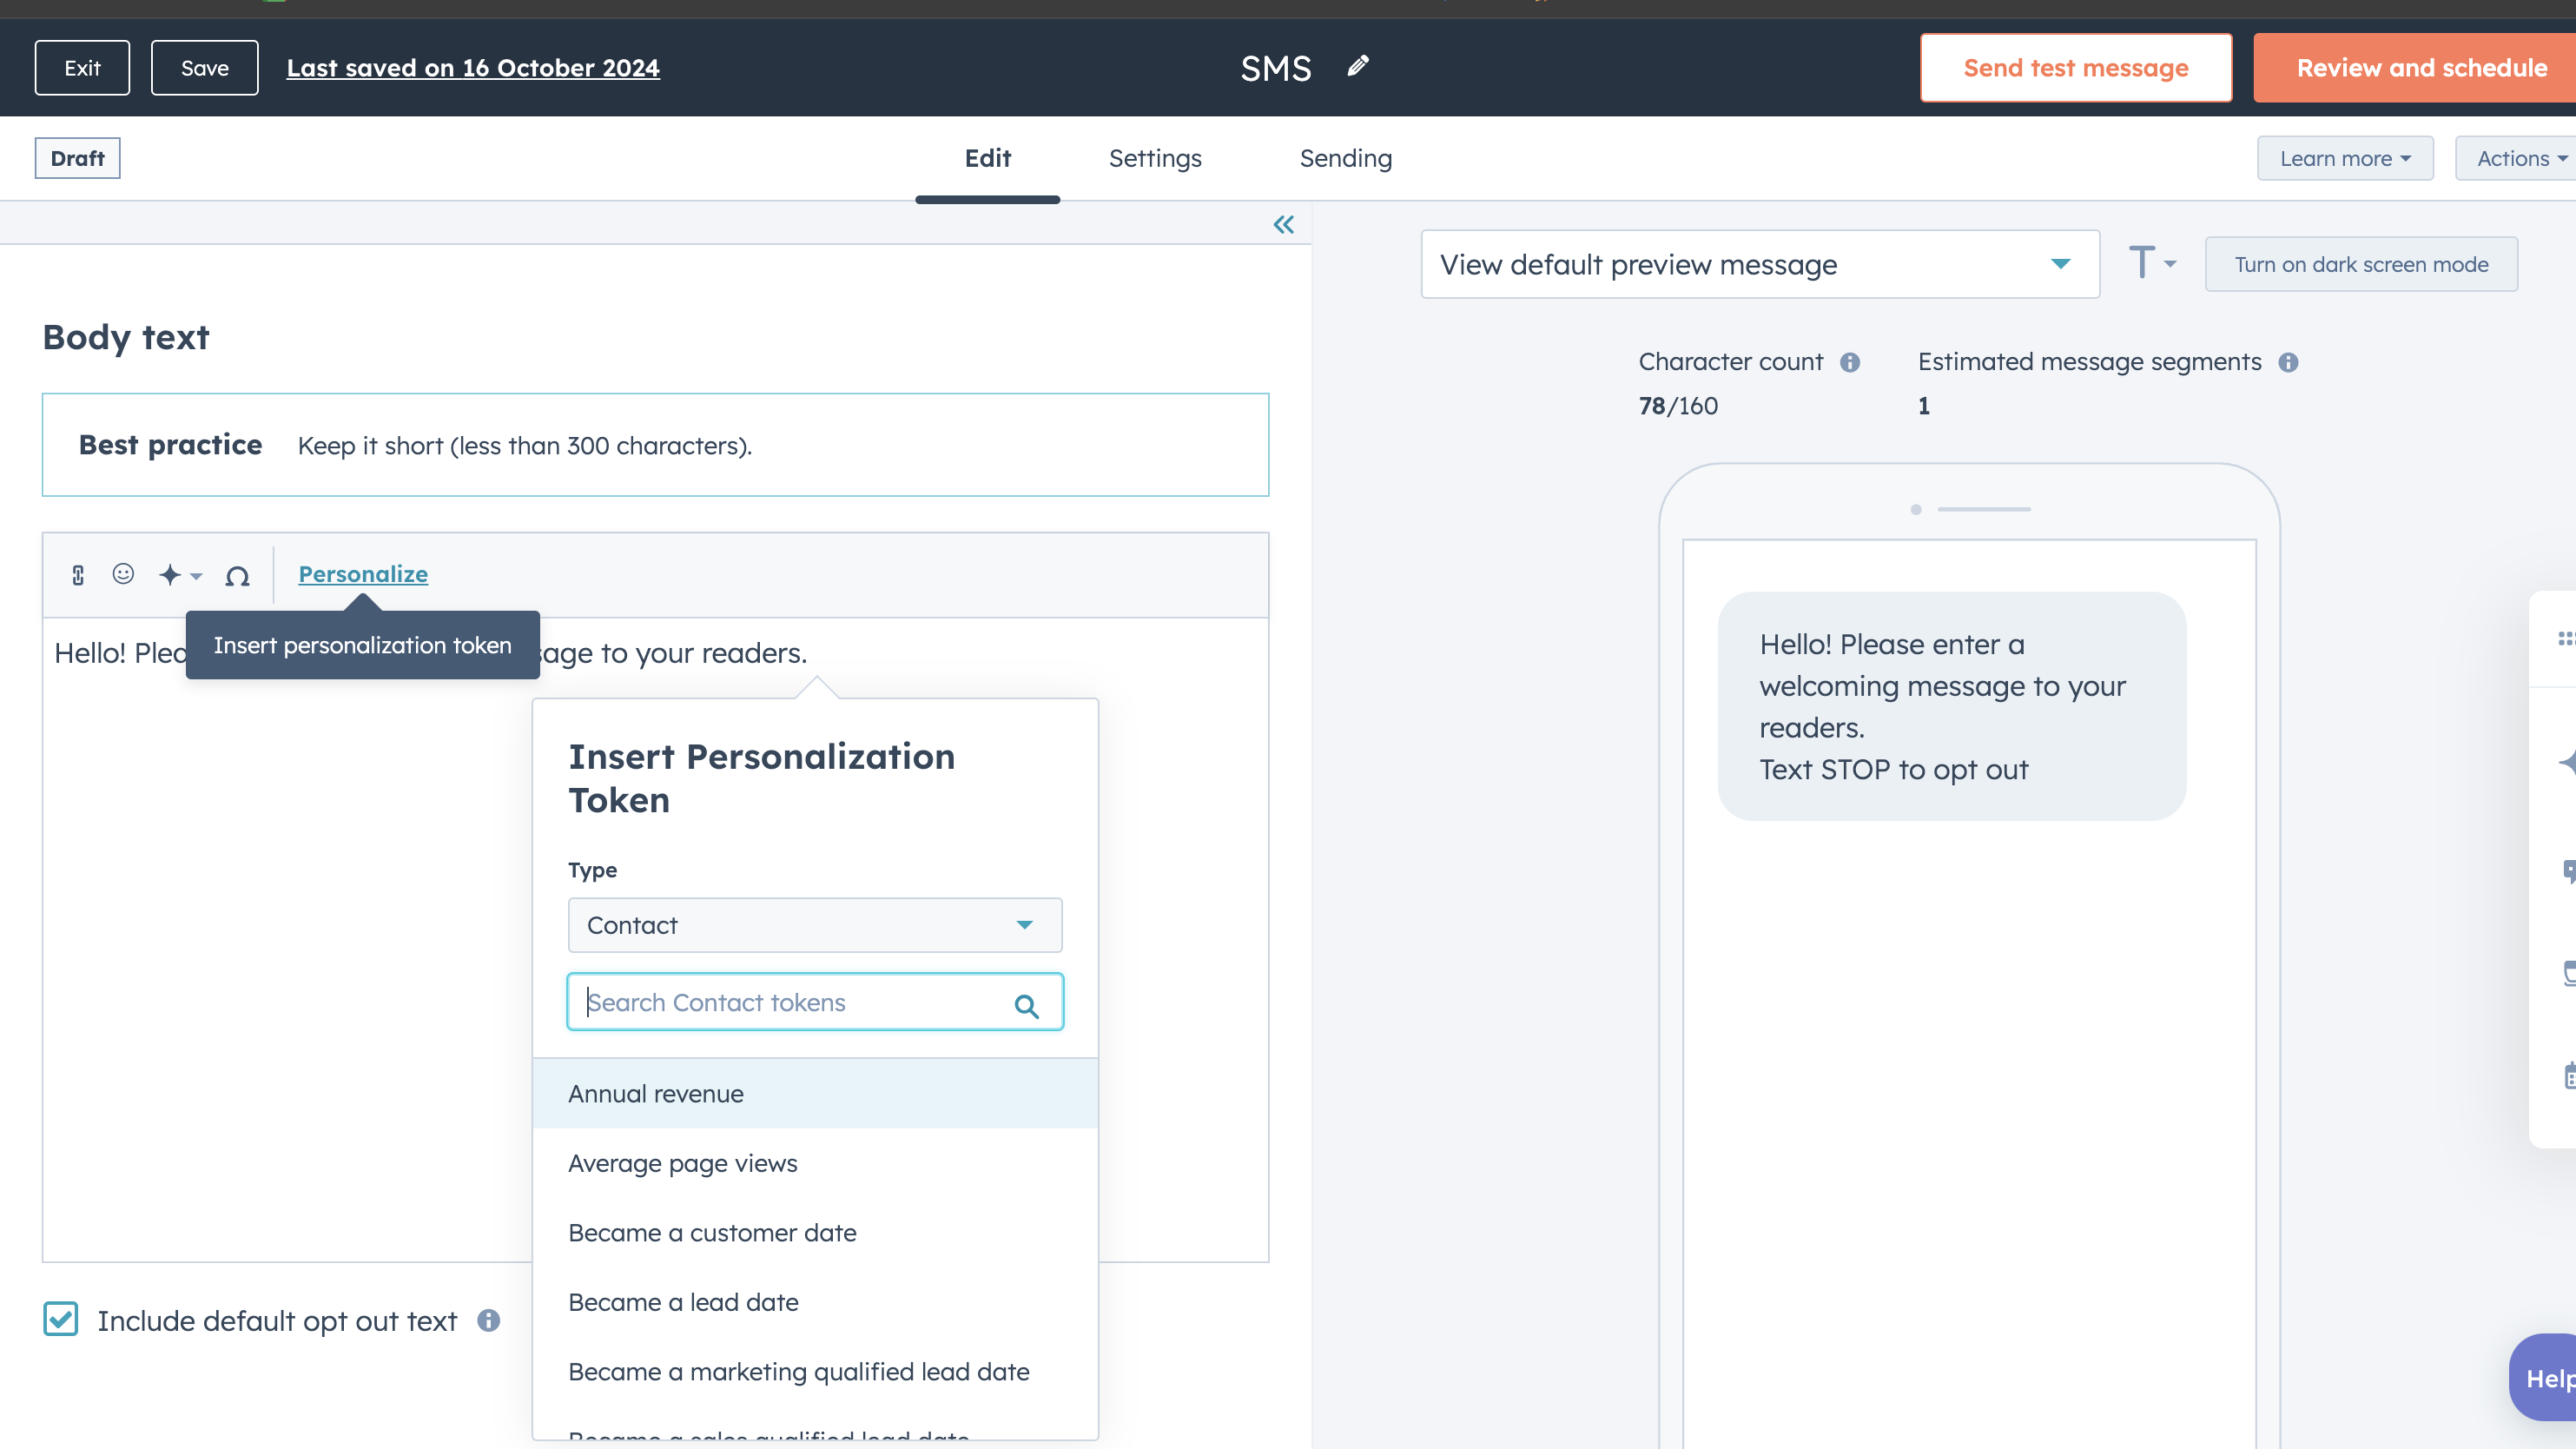This screenshot has width=2576, height=1449.
Task: Open the chat bubble icon in side panel
Action: point(2568,871)
